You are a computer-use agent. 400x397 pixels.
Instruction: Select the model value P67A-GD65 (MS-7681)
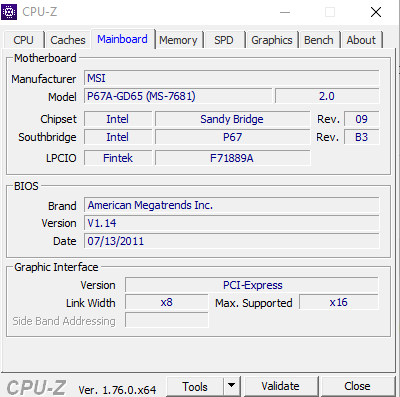pos(178,96)
